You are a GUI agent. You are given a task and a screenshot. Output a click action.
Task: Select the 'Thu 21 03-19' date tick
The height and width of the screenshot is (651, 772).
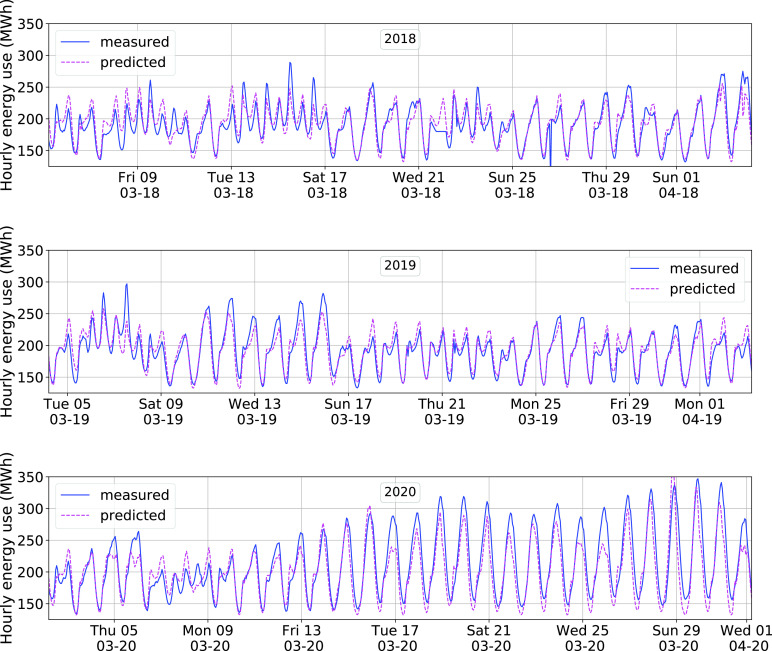(442, 411)
